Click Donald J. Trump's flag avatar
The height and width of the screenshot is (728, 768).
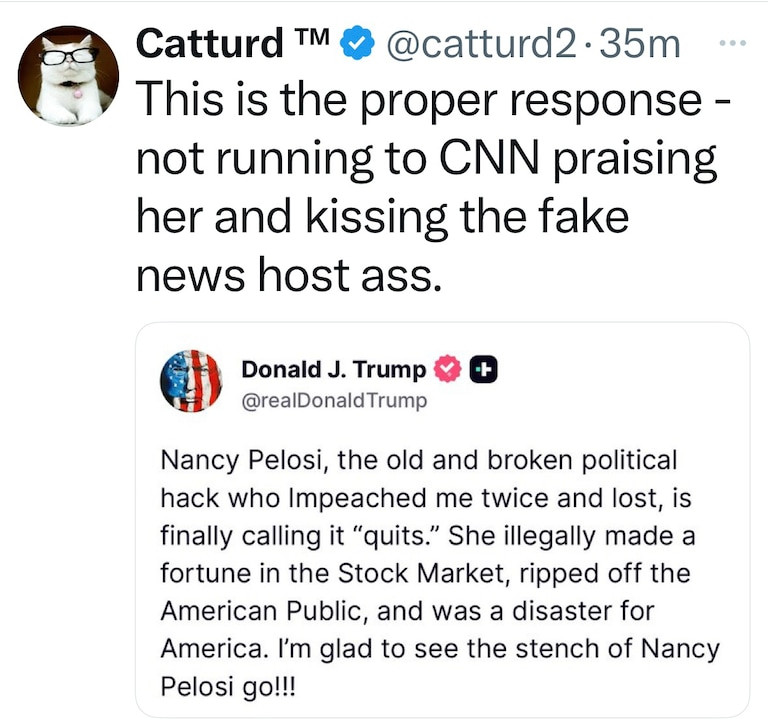[191, 381]
